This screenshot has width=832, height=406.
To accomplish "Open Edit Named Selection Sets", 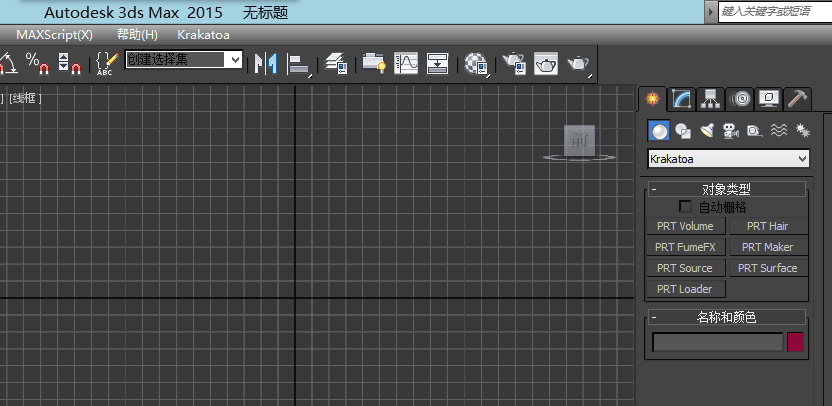I will coord(107,64).
